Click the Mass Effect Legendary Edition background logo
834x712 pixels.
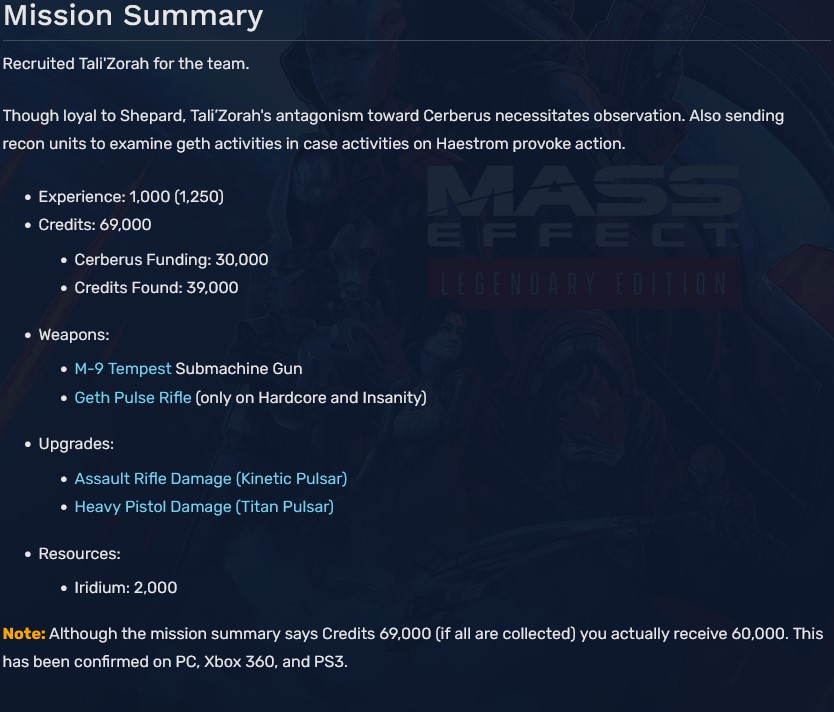tap(582, 235)
